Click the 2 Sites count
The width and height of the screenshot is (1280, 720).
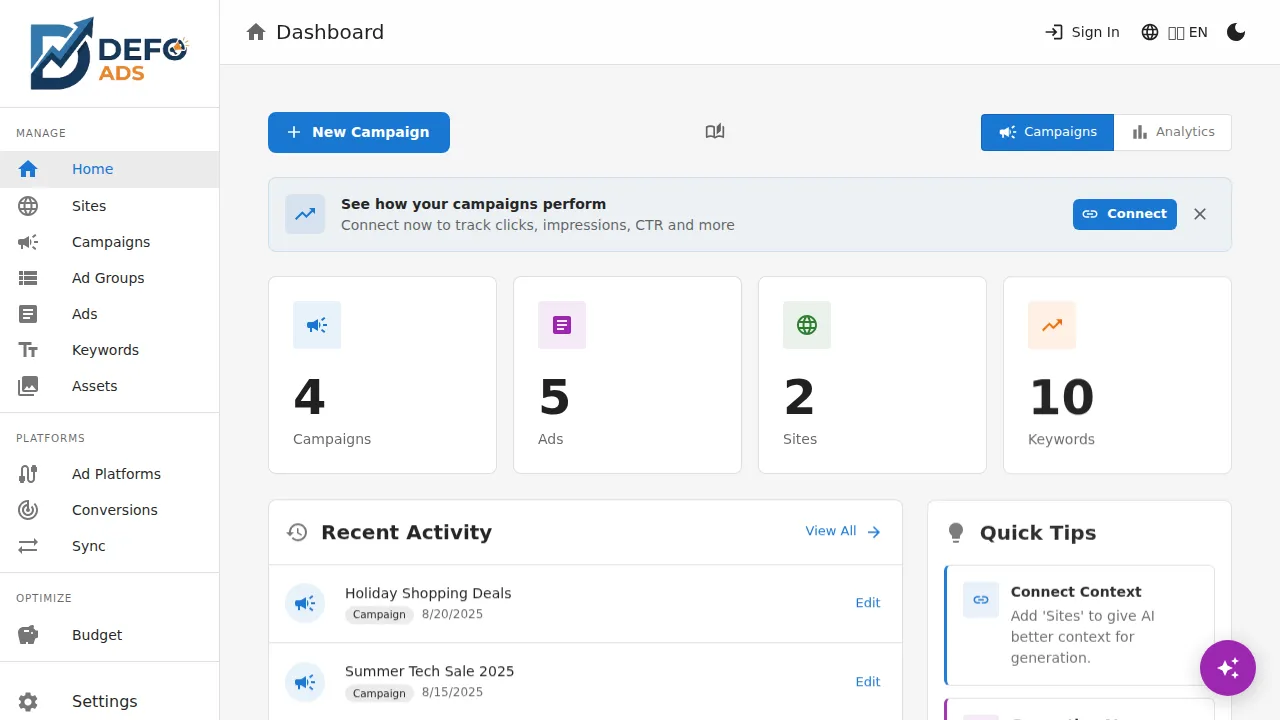799,398
